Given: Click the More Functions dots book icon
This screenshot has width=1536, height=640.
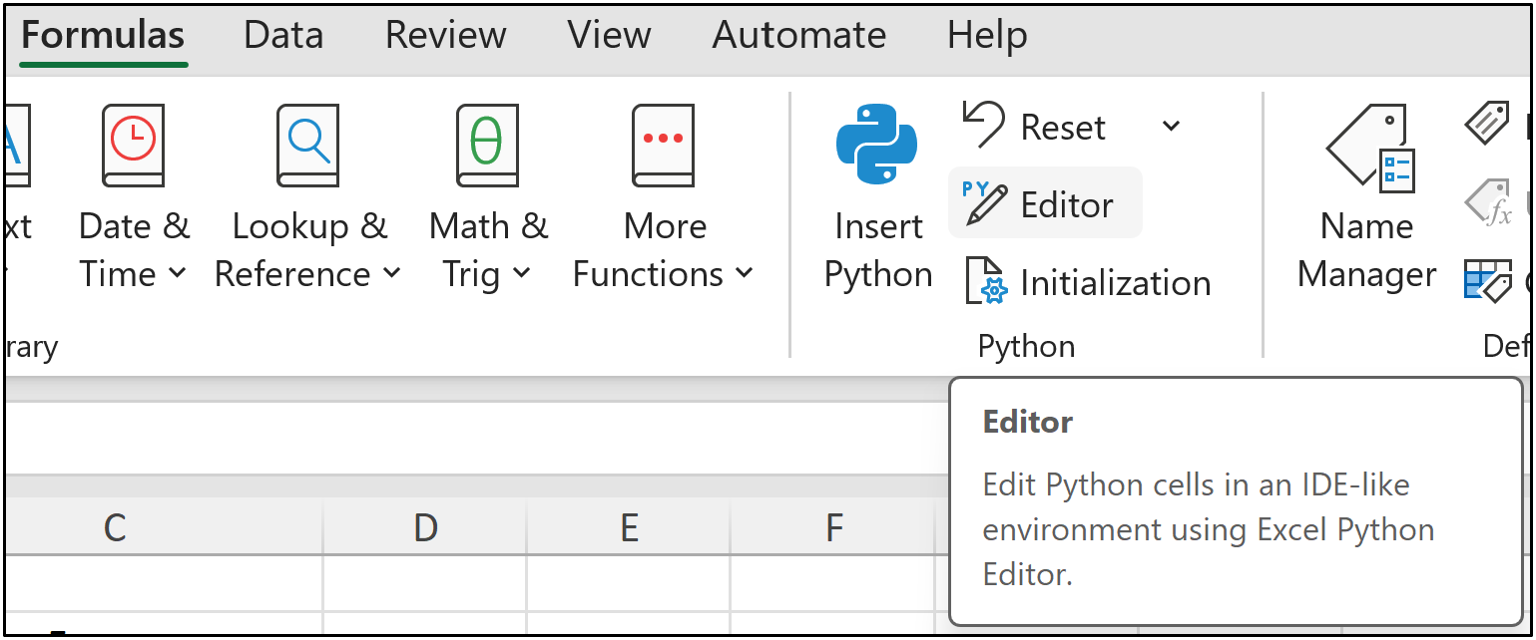Looking at the screenshot, I should (662, 146).
